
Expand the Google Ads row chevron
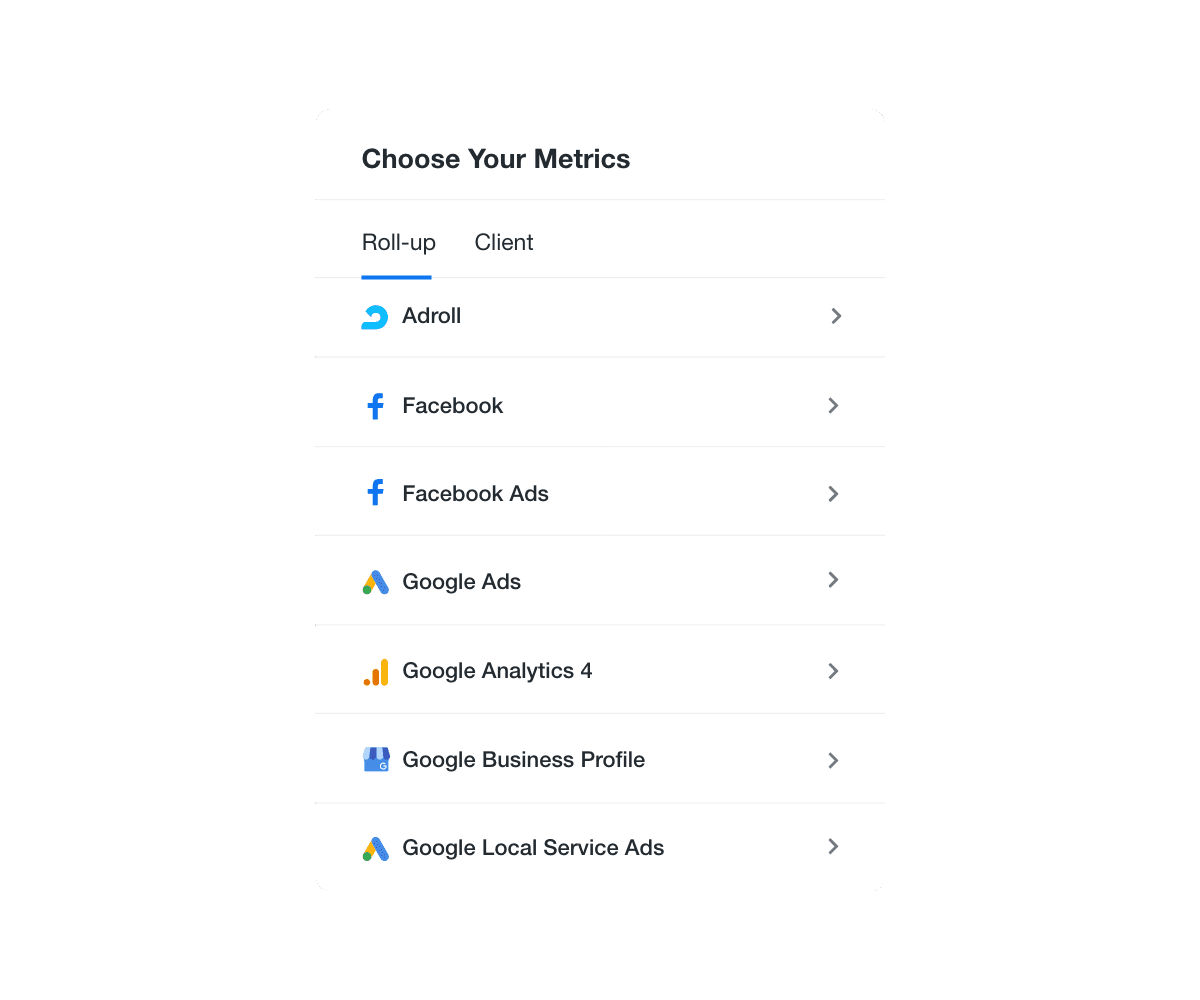(x=833, y=580)
